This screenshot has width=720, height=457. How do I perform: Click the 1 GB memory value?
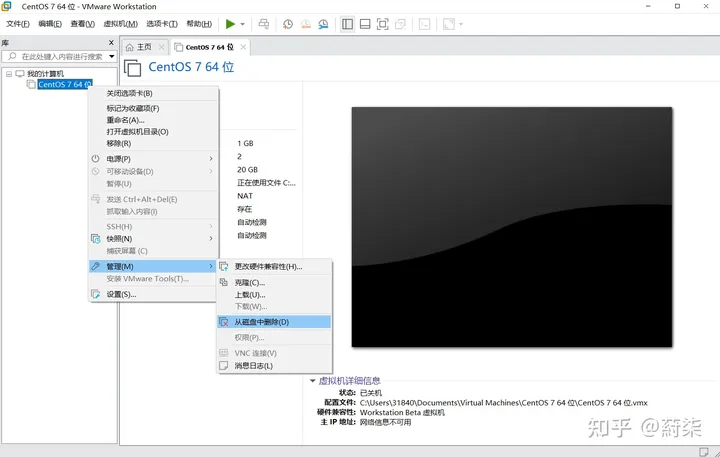point(245,143)
